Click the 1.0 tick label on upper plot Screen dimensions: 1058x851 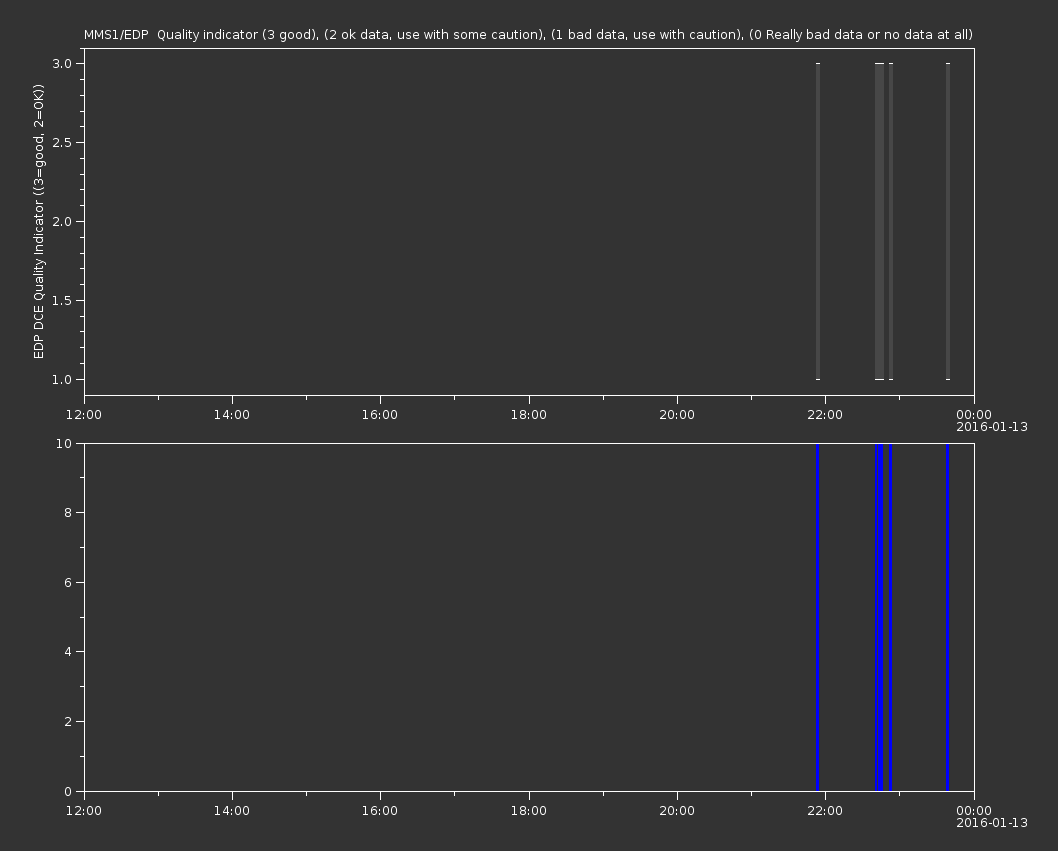coord(62,379)
